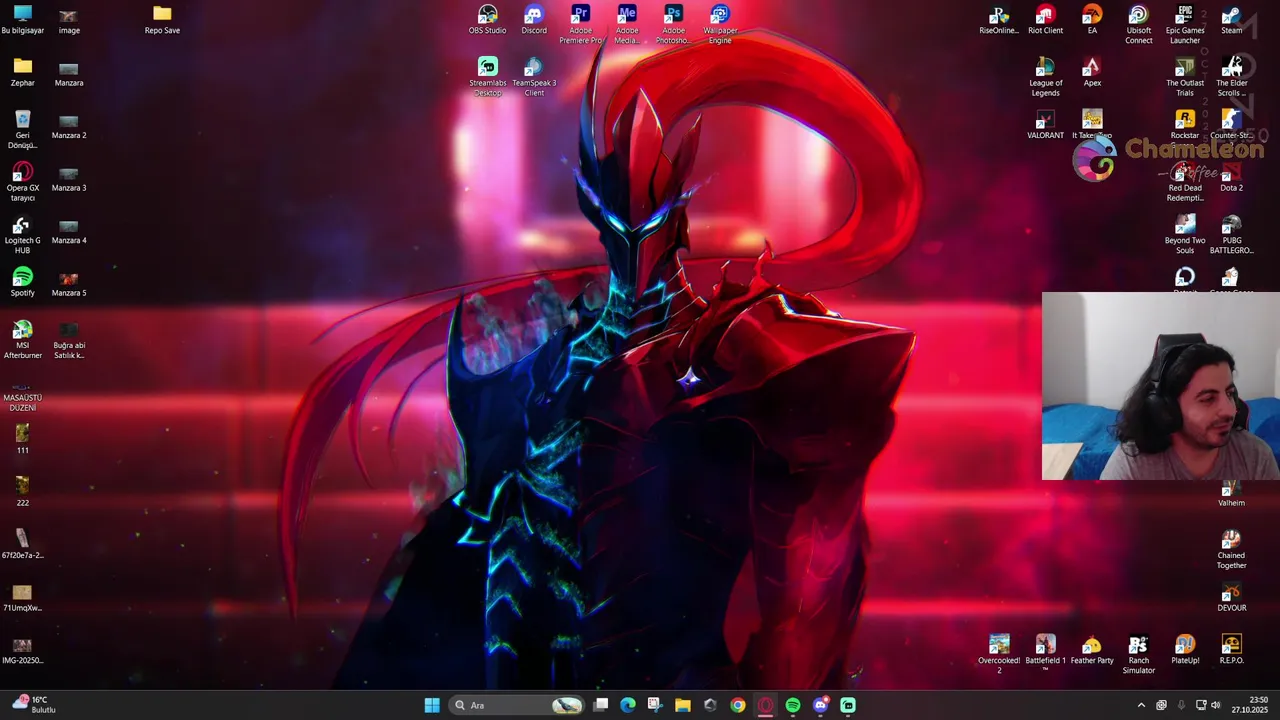
Task: Select the PlateUp! desktop icon
Action: pyautogui.click(x=1185, y=650)
